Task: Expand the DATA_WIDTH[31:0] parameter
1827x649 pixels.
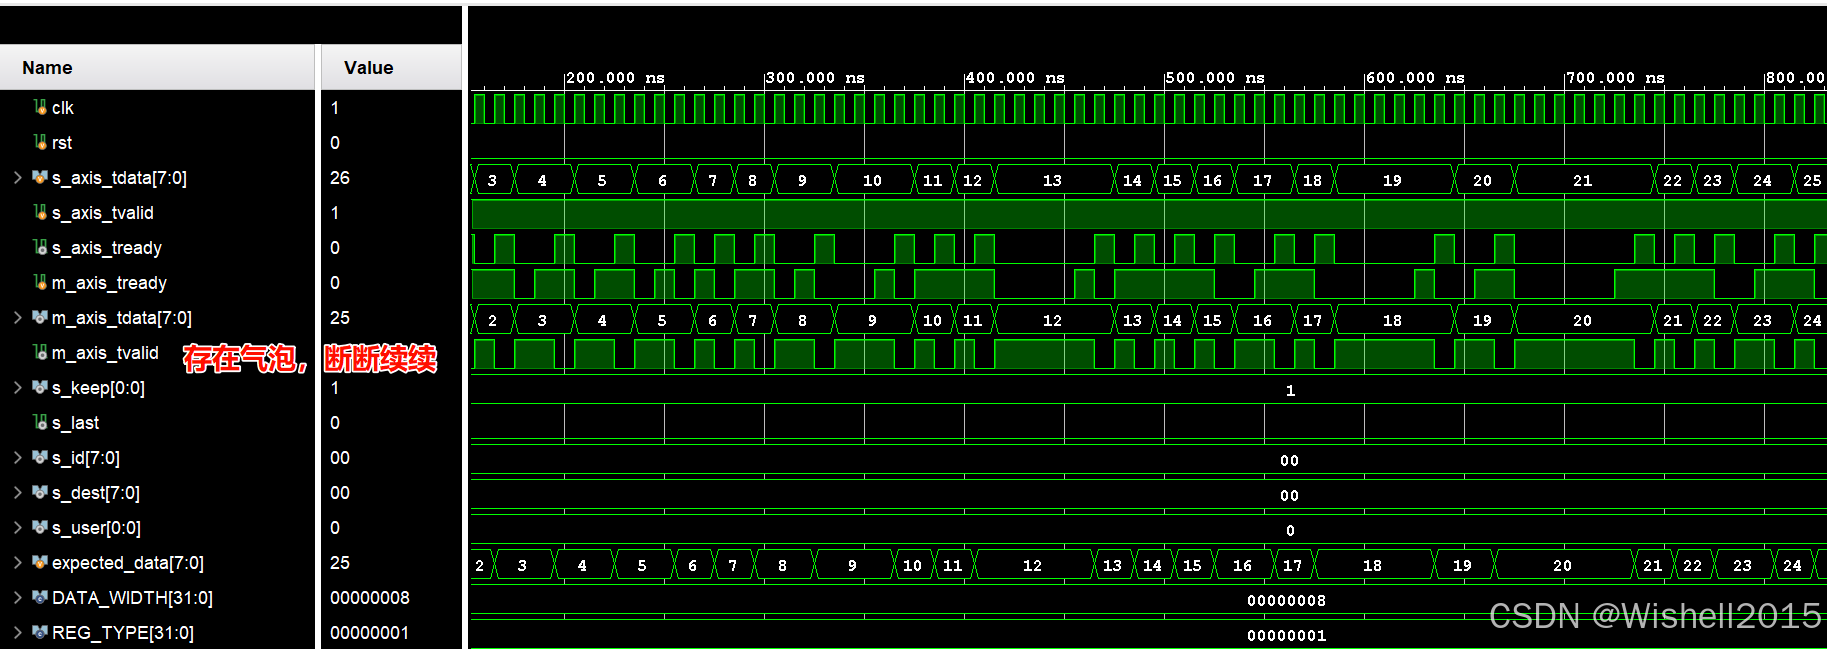Action: click(17, 598)
